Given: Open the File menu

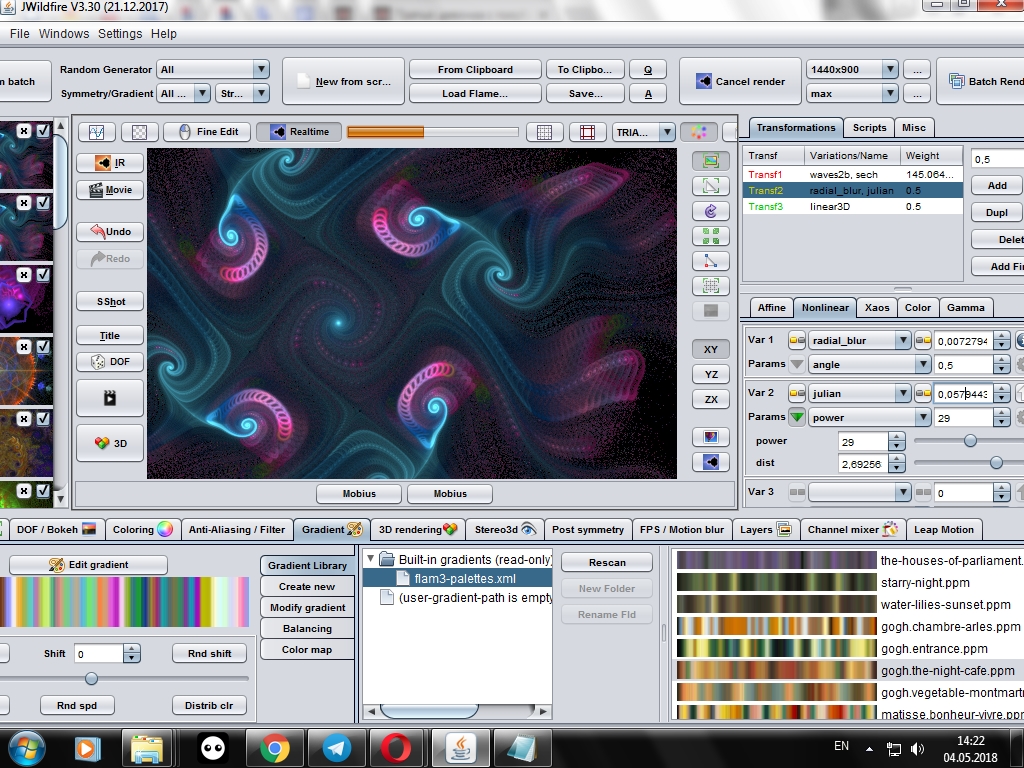Looking at the screenshot, I should [19, 33].
